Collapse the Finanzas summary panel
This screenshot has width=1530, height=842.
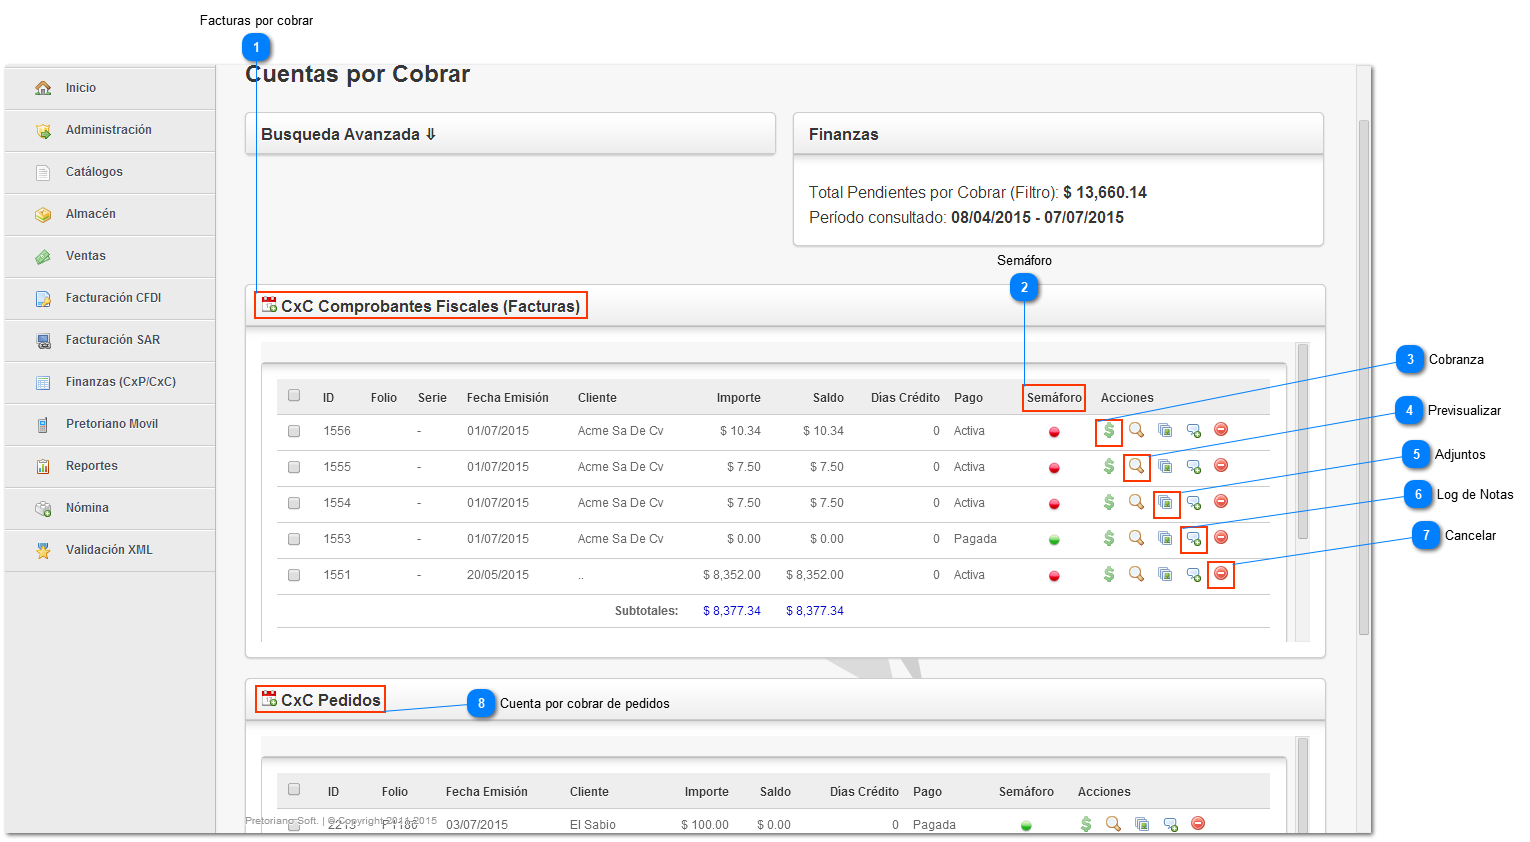(1058, 134)
